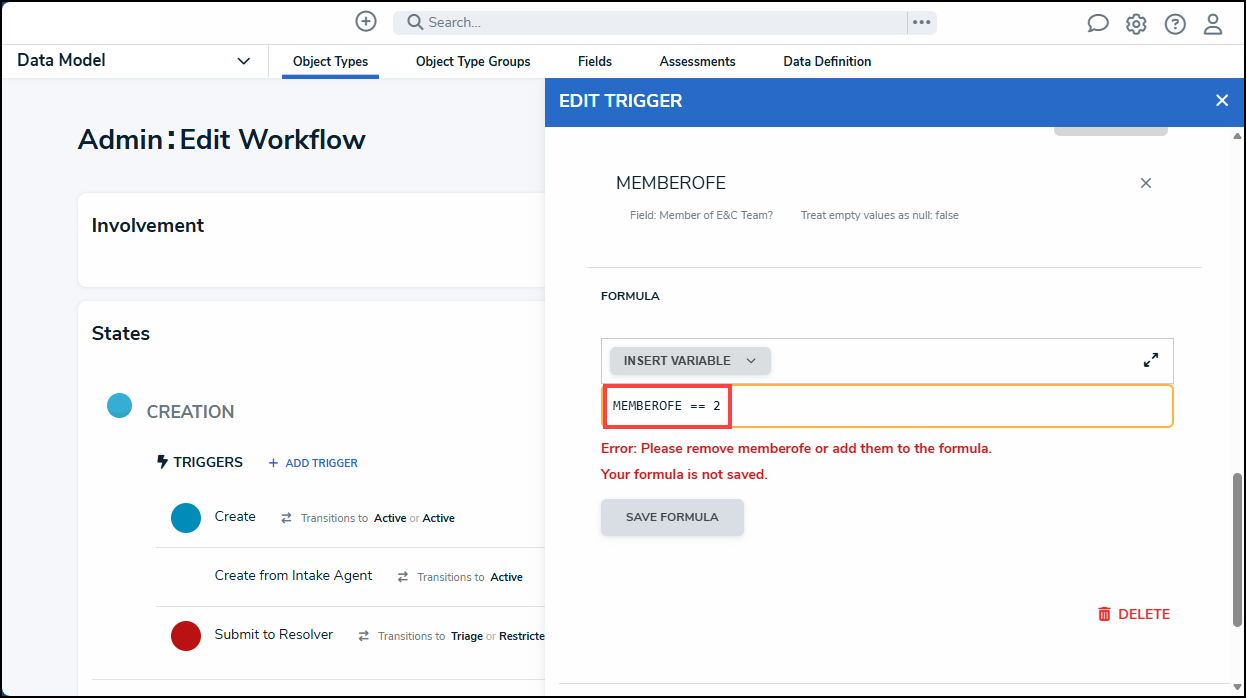1246x698 pixels.
Task: Click the plus circle create icon
Action: 366,22
